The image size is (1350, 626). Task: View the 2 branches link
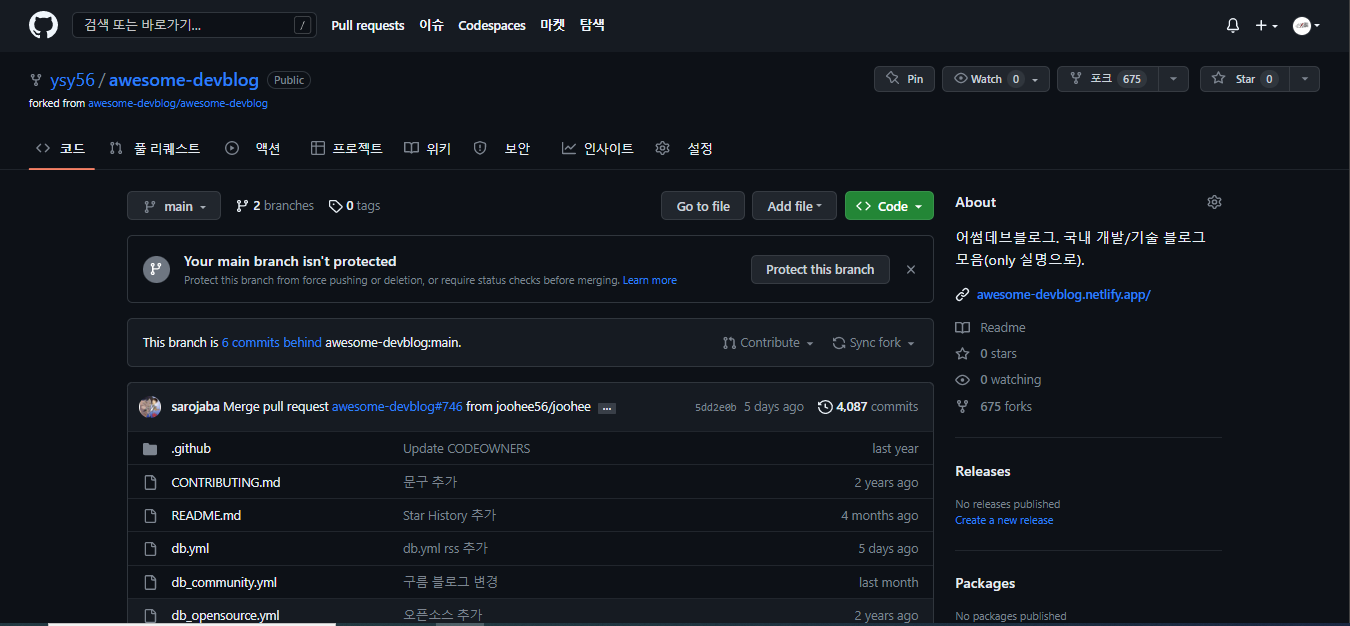point(275,206)
